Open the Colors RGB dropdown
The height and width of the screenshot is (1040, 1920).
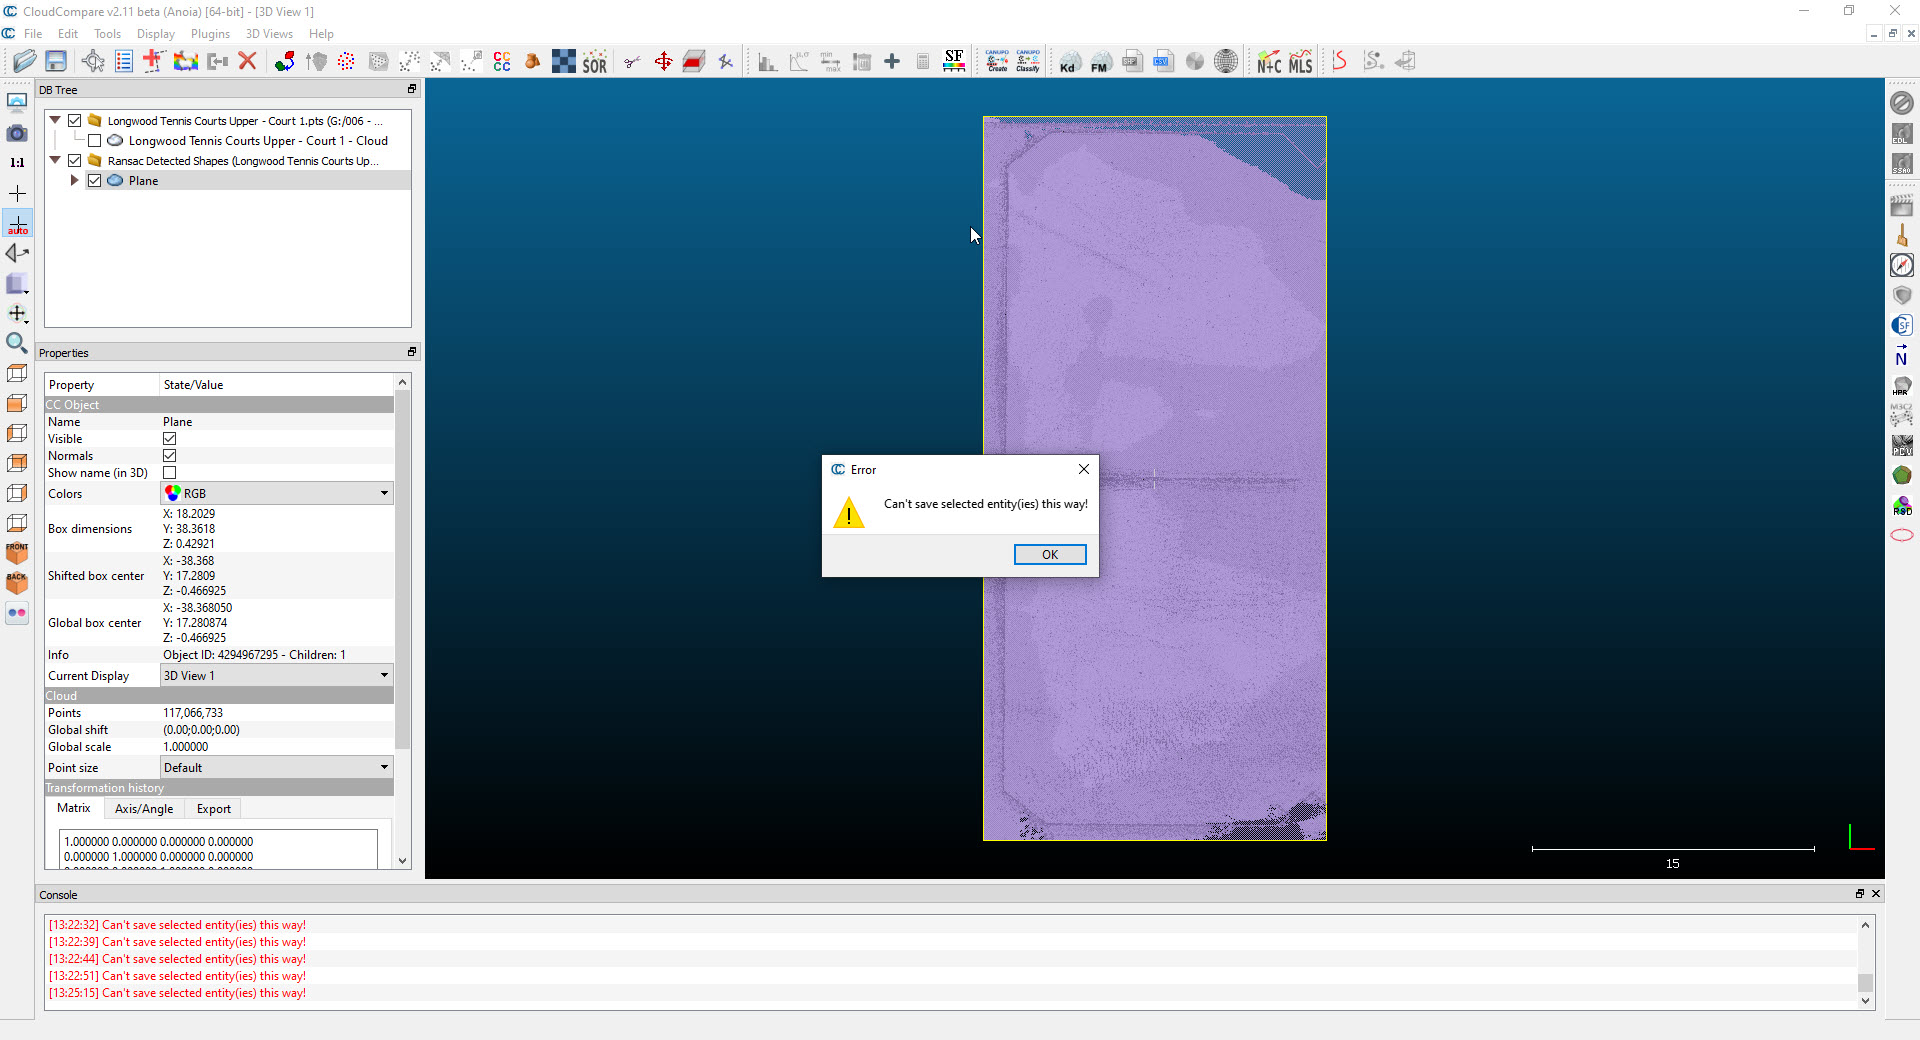tap(277, 494)
